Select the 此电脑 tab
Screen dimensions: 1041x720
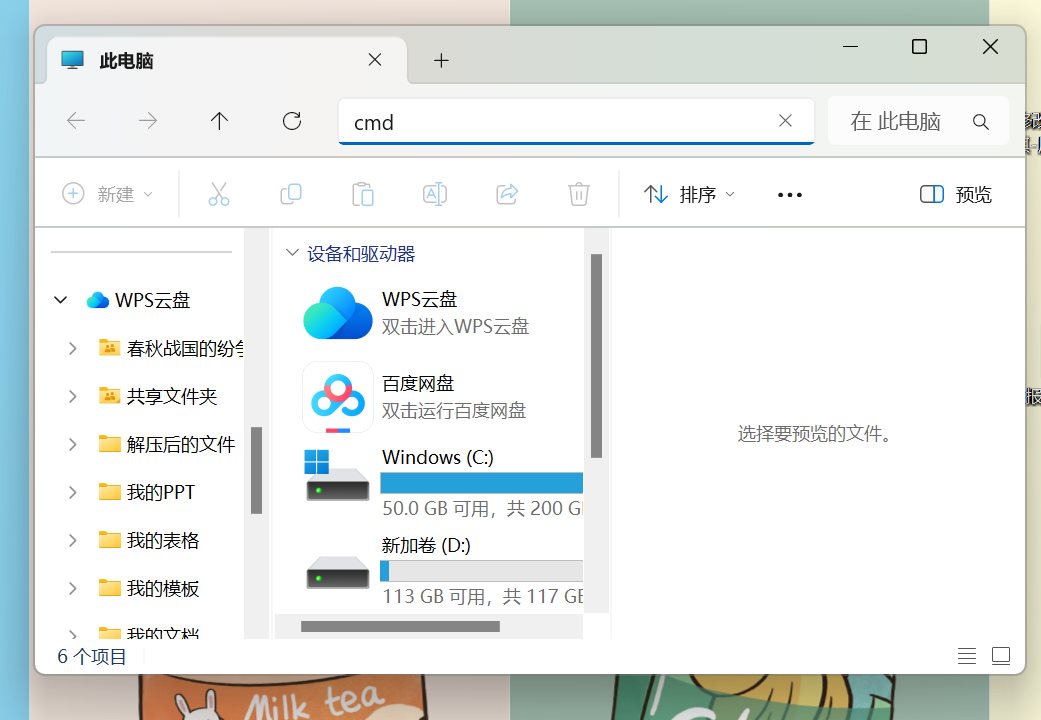226,60
